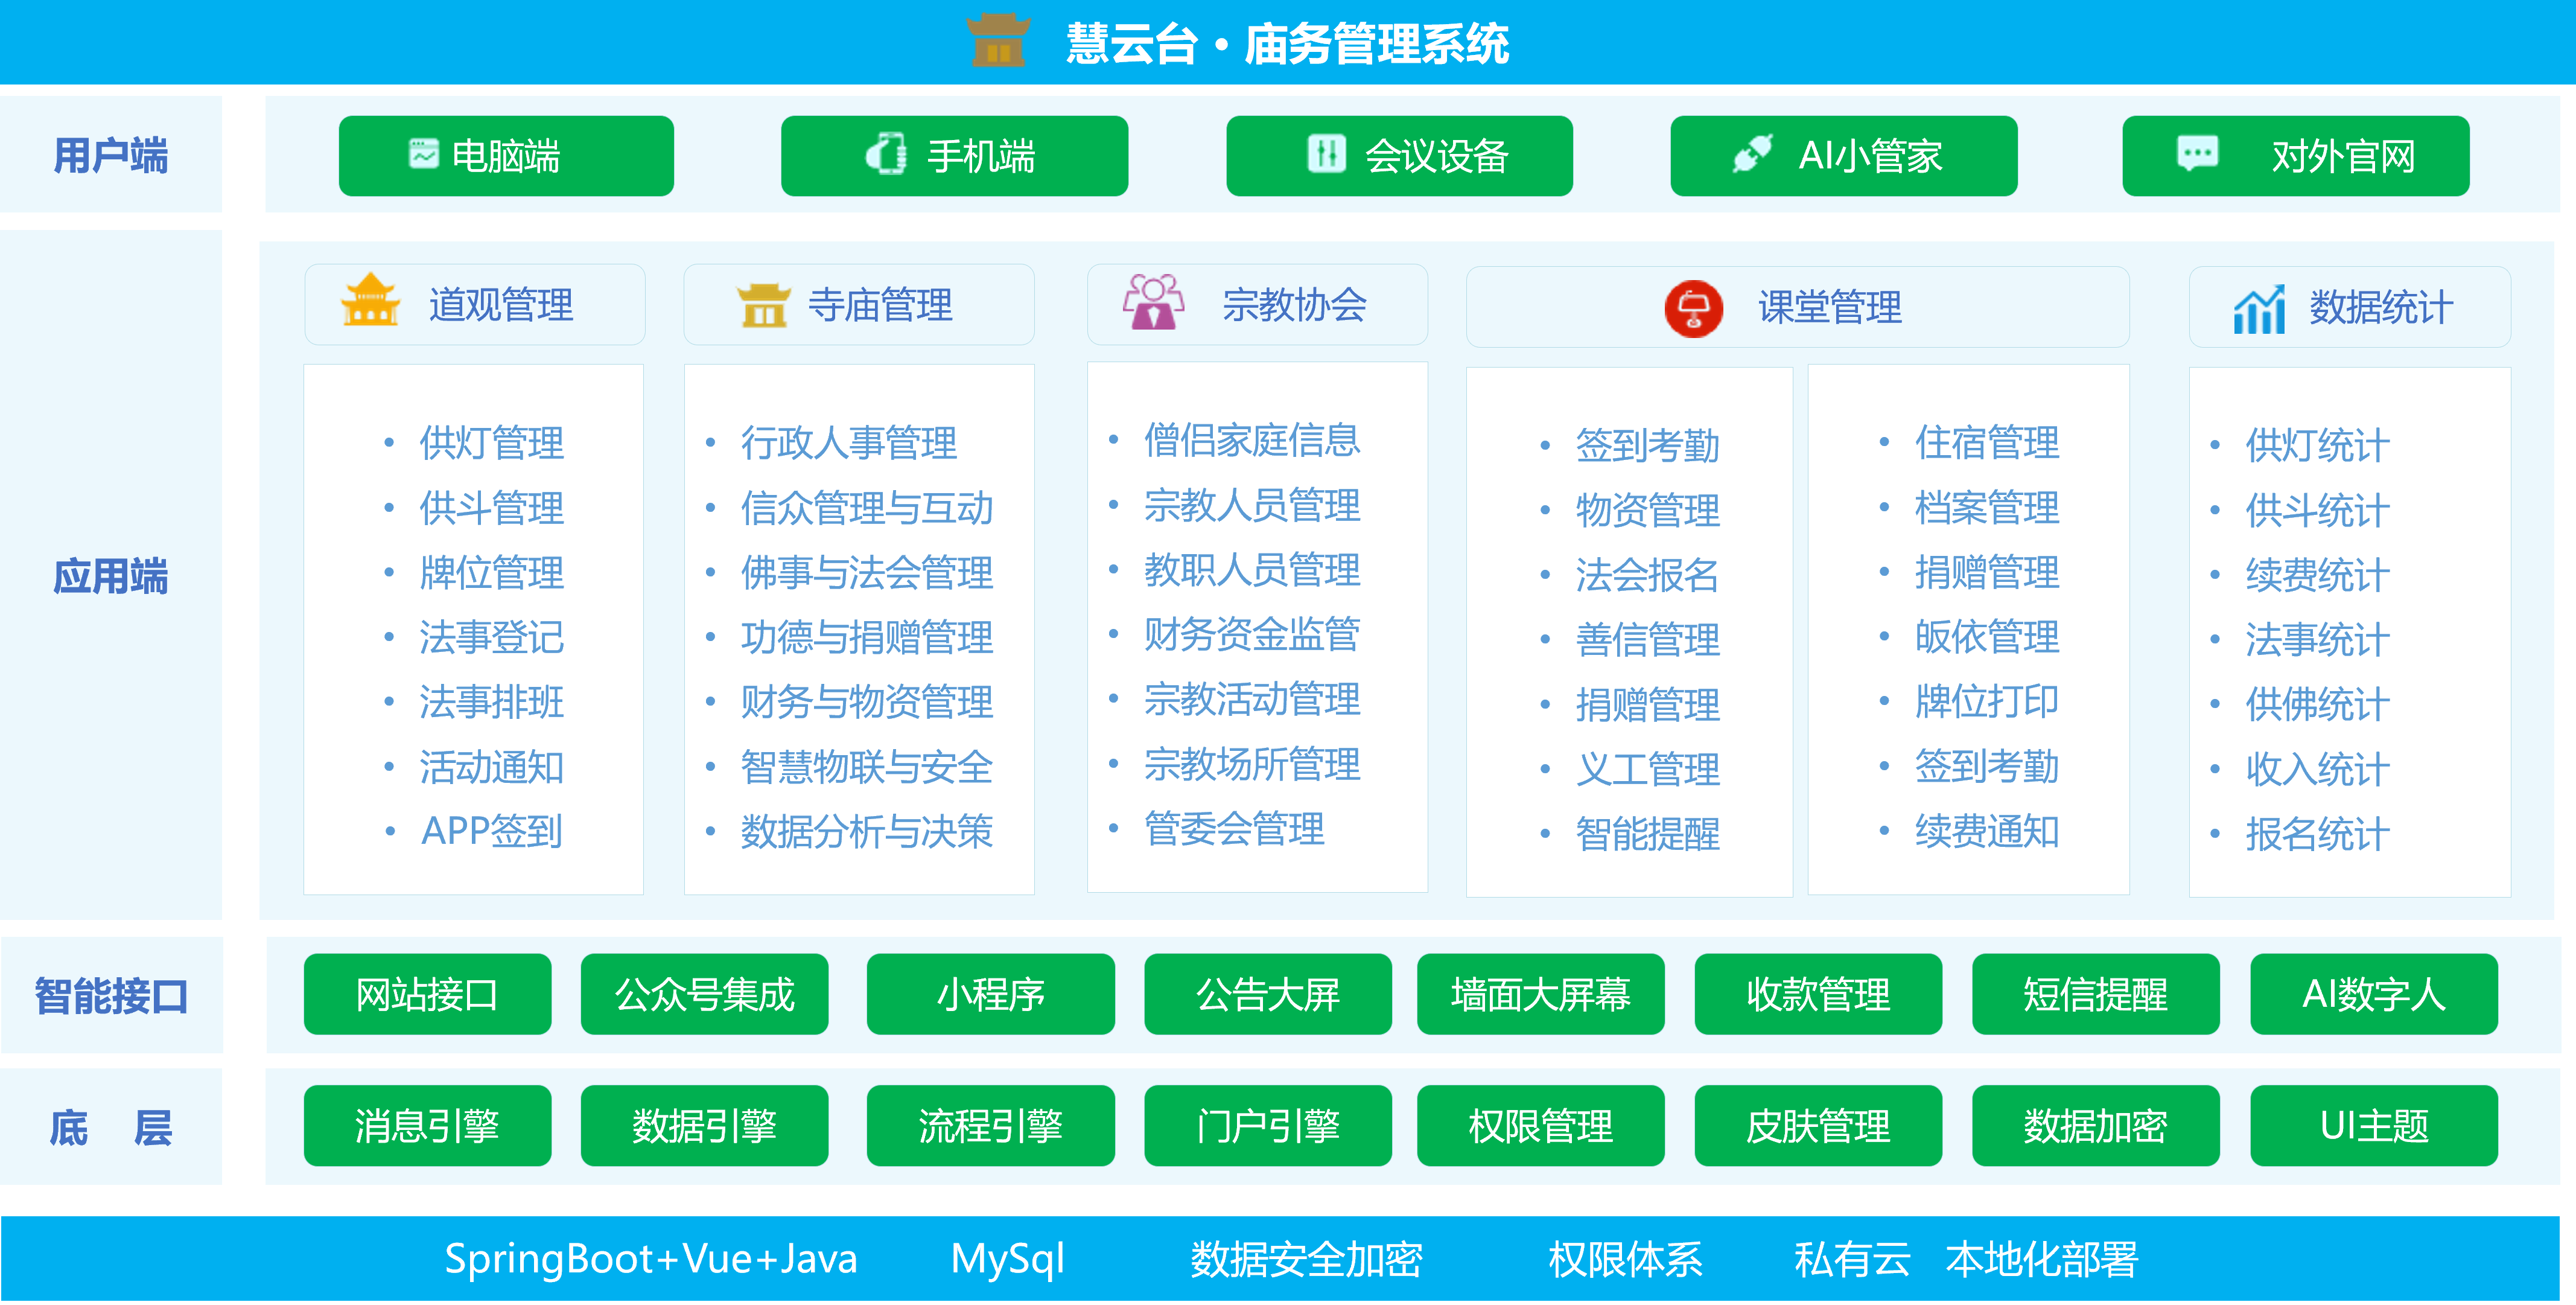
Task: Click the plug icon on AI小管家 button
Action: click(x=1753, y=154)
